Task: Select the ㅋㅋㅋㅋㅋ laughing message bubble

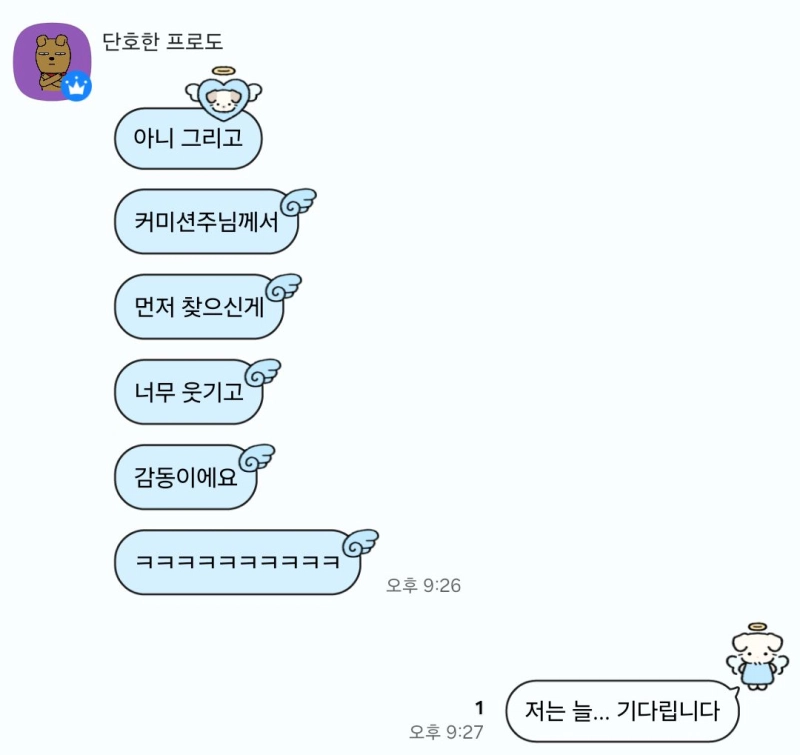Action: point(237,562)
